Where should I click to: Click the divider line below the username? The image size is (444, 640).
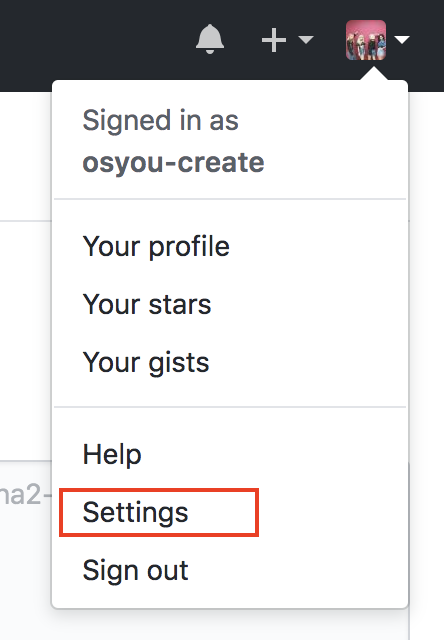tap(230, 199)
